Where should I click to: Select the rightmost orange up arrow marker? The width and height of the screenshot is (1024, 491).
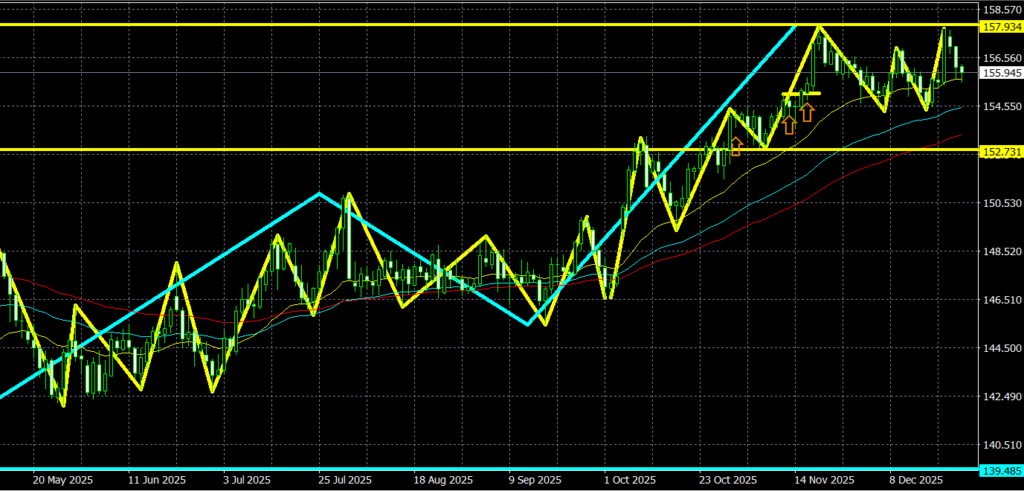pyautogui.click(x=806, y=111)
